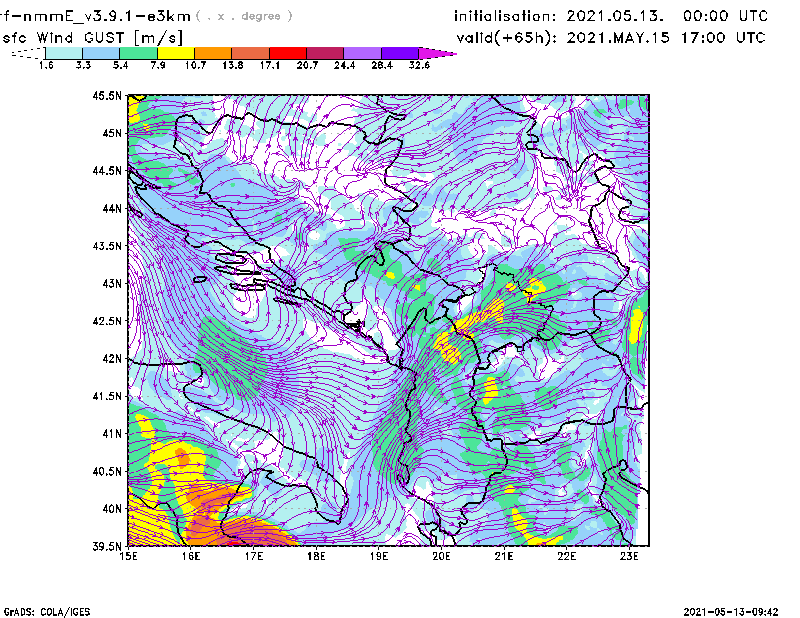Click the longitude label '22E'
The width and height of the screenshot is (800, 618).
(x=567, y=556)
